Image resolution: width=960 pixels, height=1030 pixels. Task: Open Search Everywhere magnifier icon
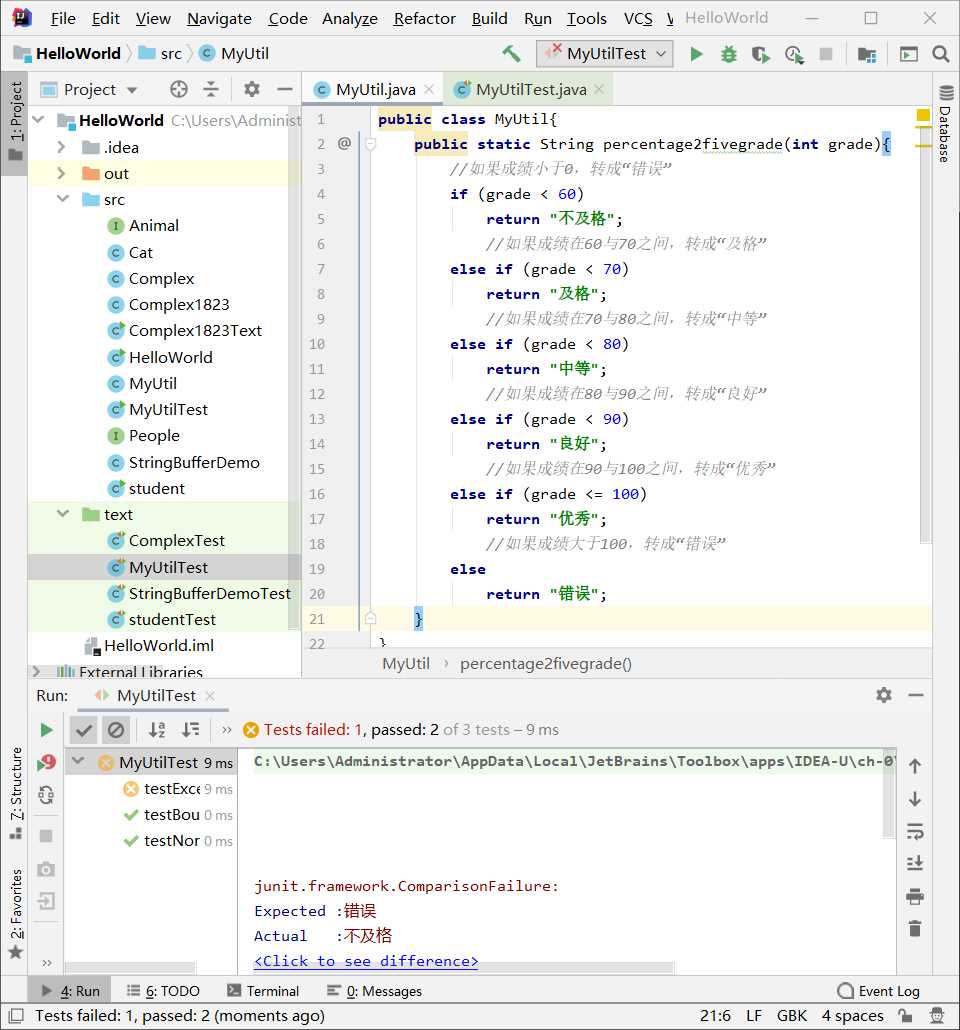[x=941, y=54]
